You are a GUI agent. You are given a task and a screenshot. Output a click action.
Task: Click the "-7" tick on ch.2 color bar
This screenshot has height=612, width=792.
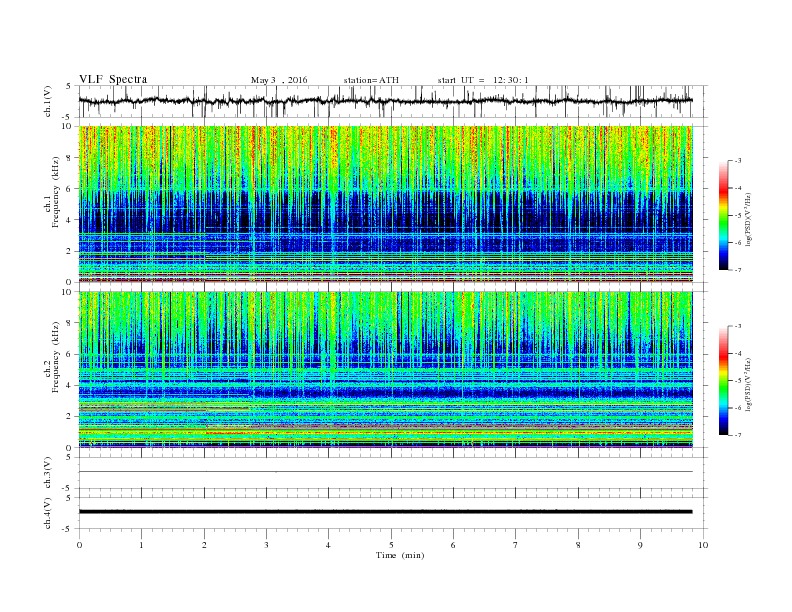[x=737, y=435]
